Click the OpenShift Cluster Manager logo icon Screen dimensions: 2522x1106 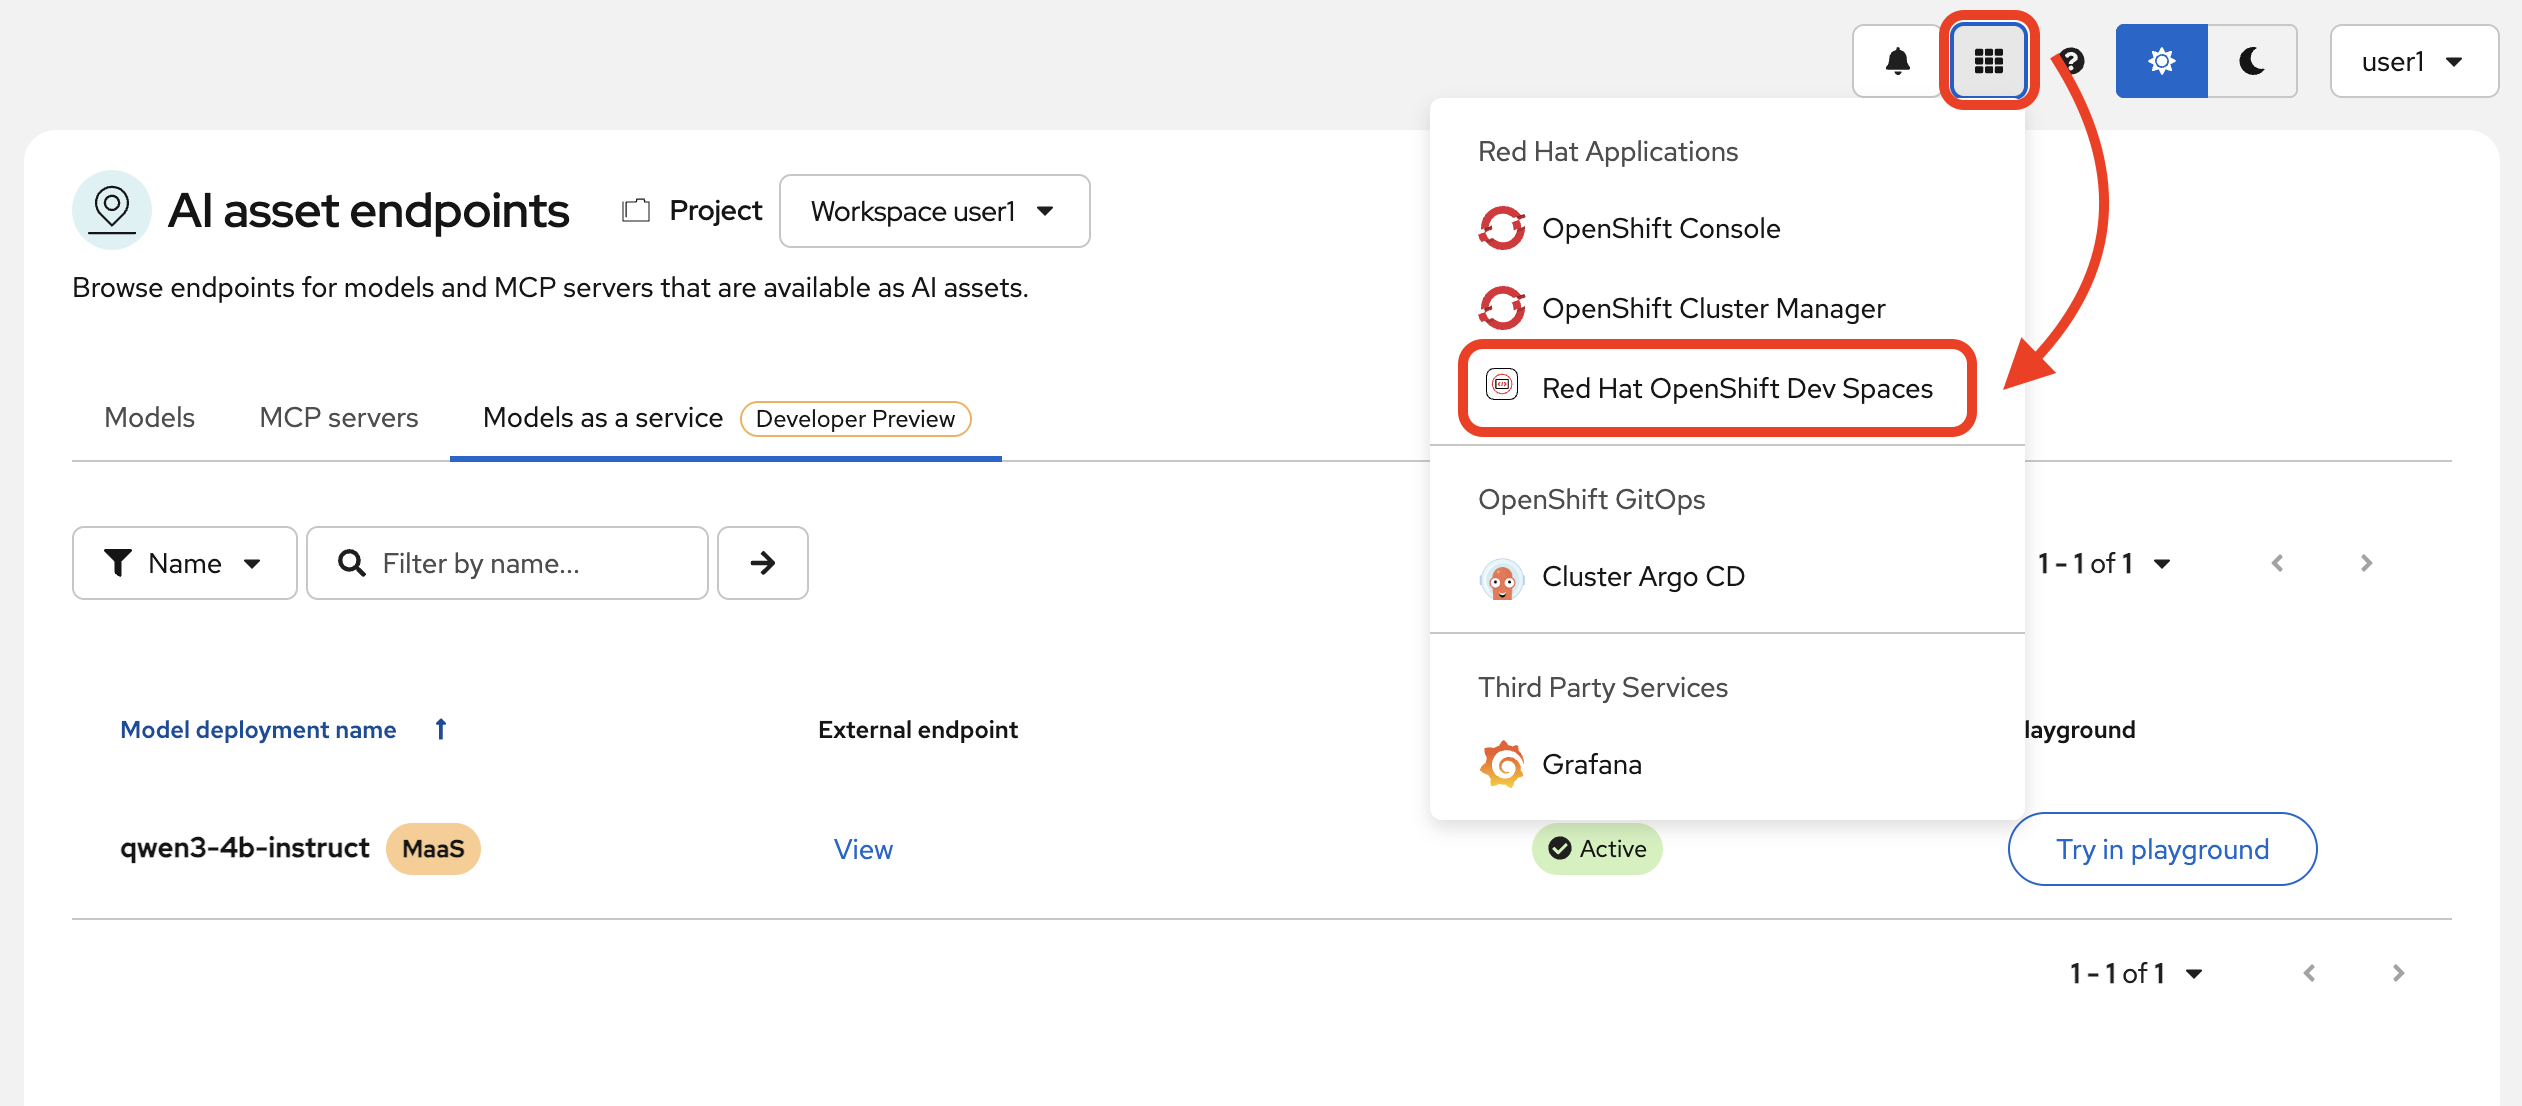tap(1502, 308)
